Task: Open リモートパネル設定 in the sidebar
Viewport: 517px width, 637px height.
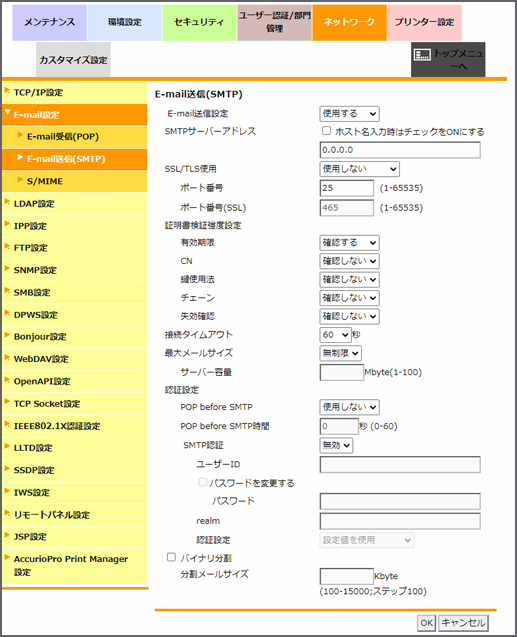Action: 75,515
